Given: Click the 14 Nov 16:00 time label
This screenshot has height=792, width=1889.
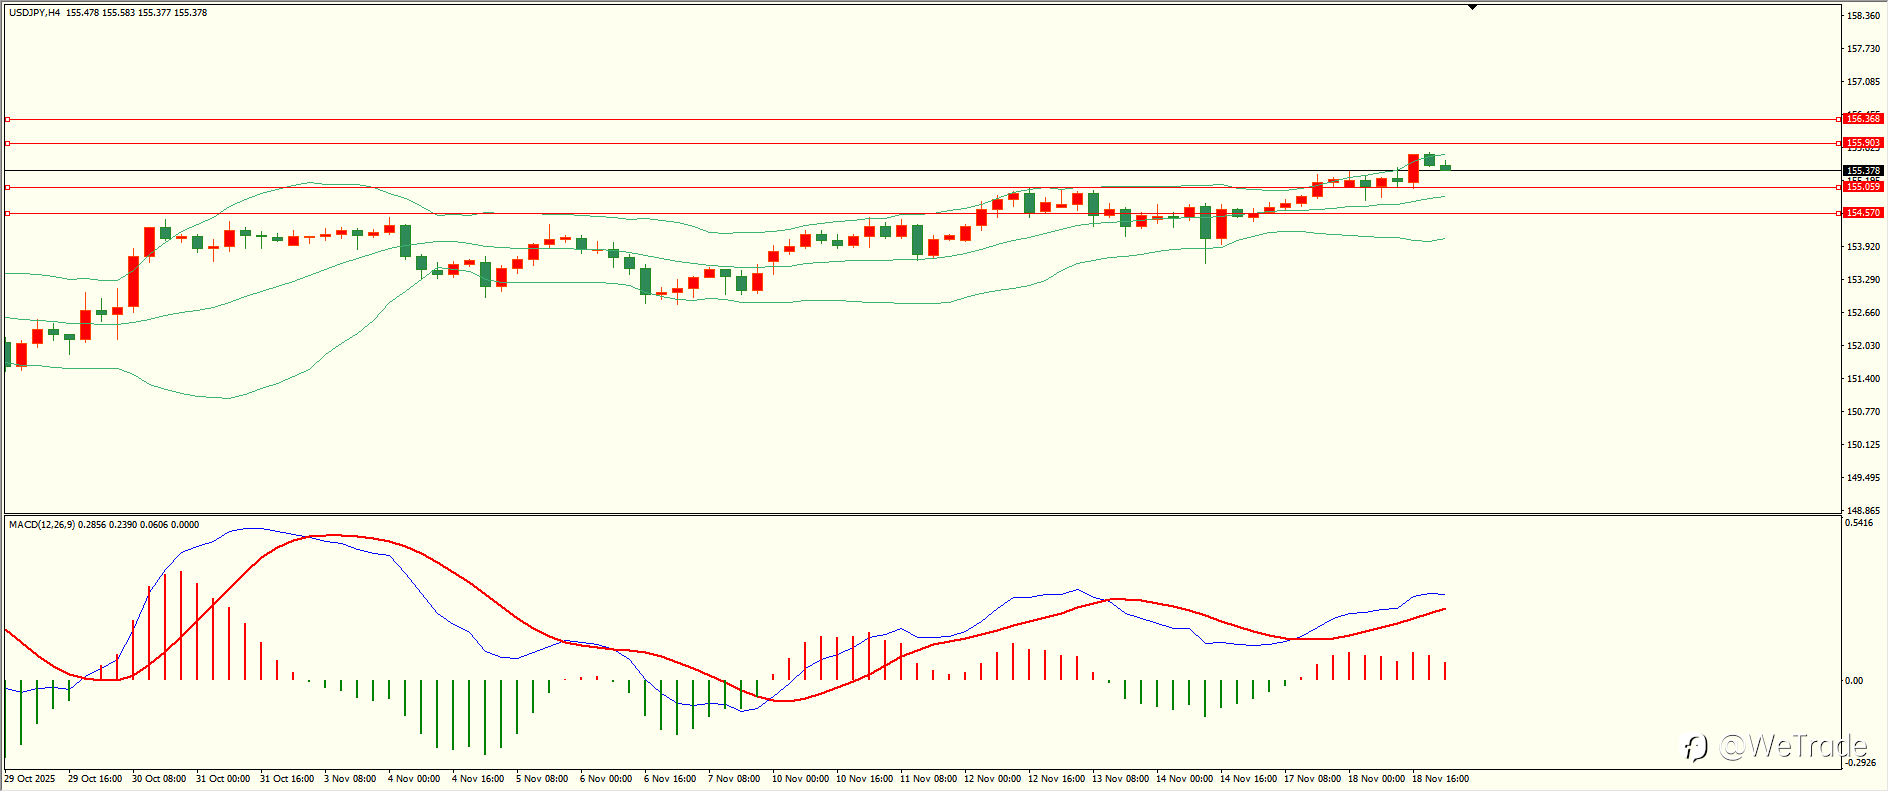Looking at the screenshot, I should [1248, 779].
